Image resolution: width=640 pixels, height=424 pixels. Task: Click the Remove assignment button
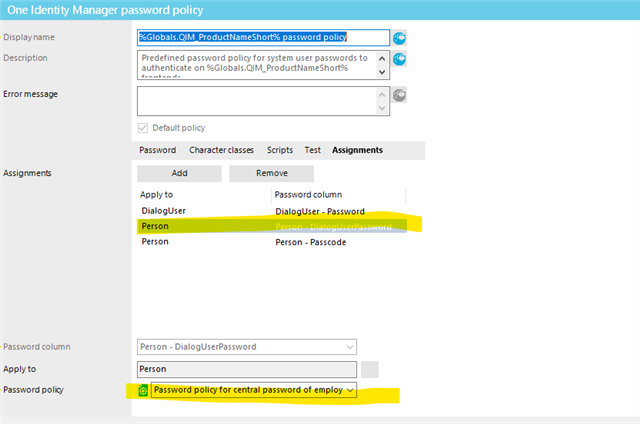(x=271, y=173)
